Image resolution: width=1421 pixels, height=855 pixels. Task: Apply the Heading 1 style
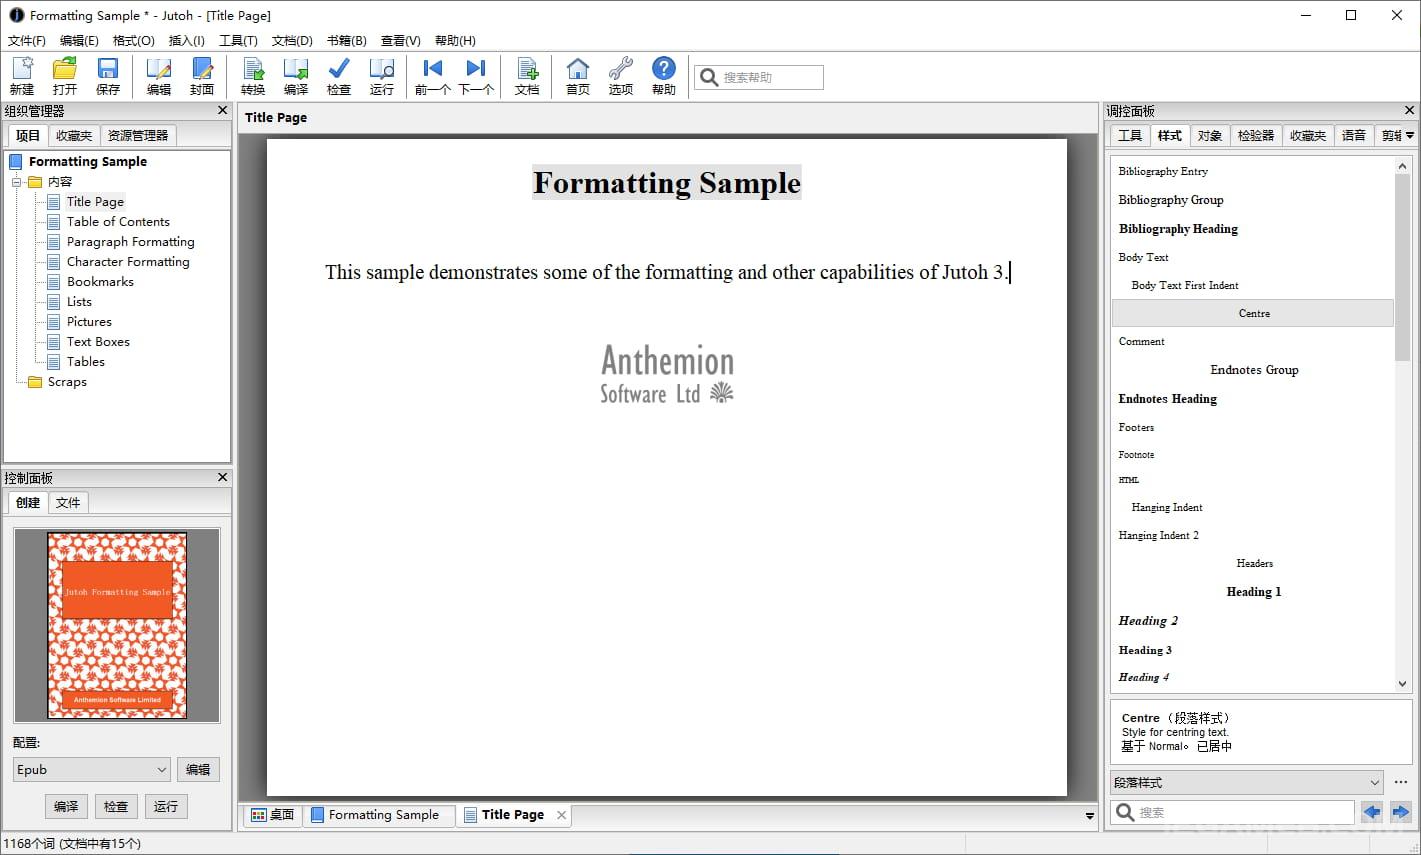1253,592
